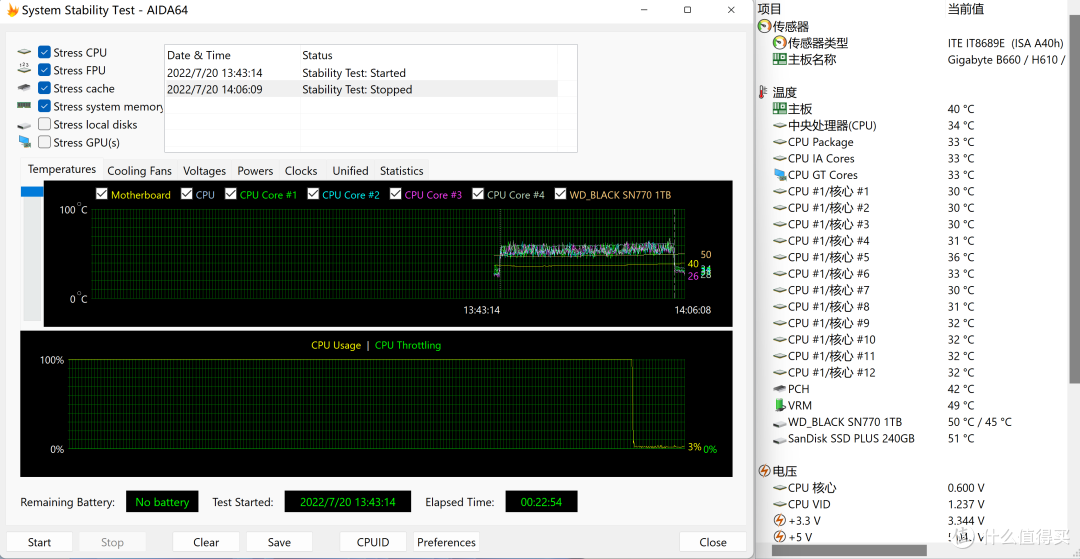The image size is (1080, 559).
Task: Click the CPU Package chip icon
Action: [780, 142]
